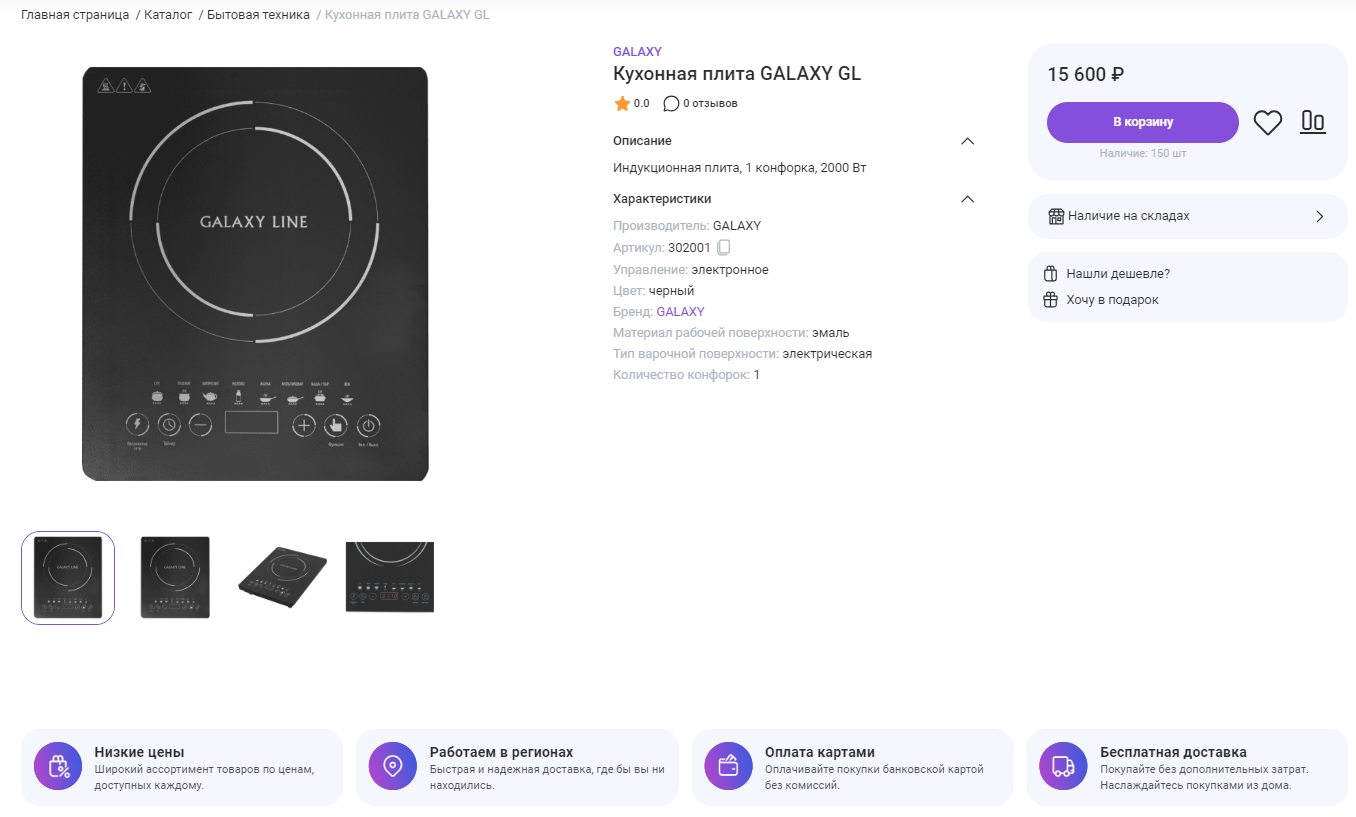Click the Работаем в регионах location pin icon
1356x817 pixels.
(393, 767)
